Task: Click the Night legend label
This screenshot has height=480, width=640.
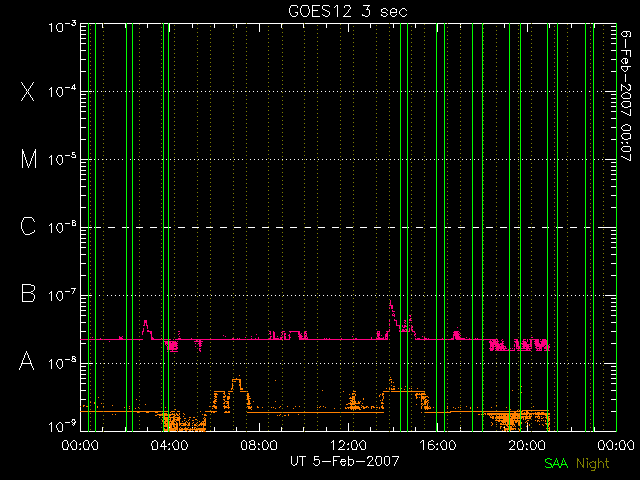Action: click(x=593, y=464)
